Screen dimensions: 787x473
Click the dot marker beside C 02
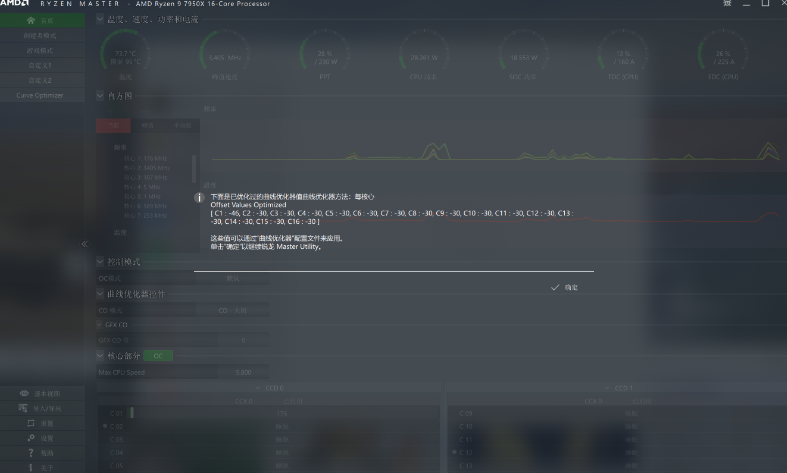(x=105, y=426)
